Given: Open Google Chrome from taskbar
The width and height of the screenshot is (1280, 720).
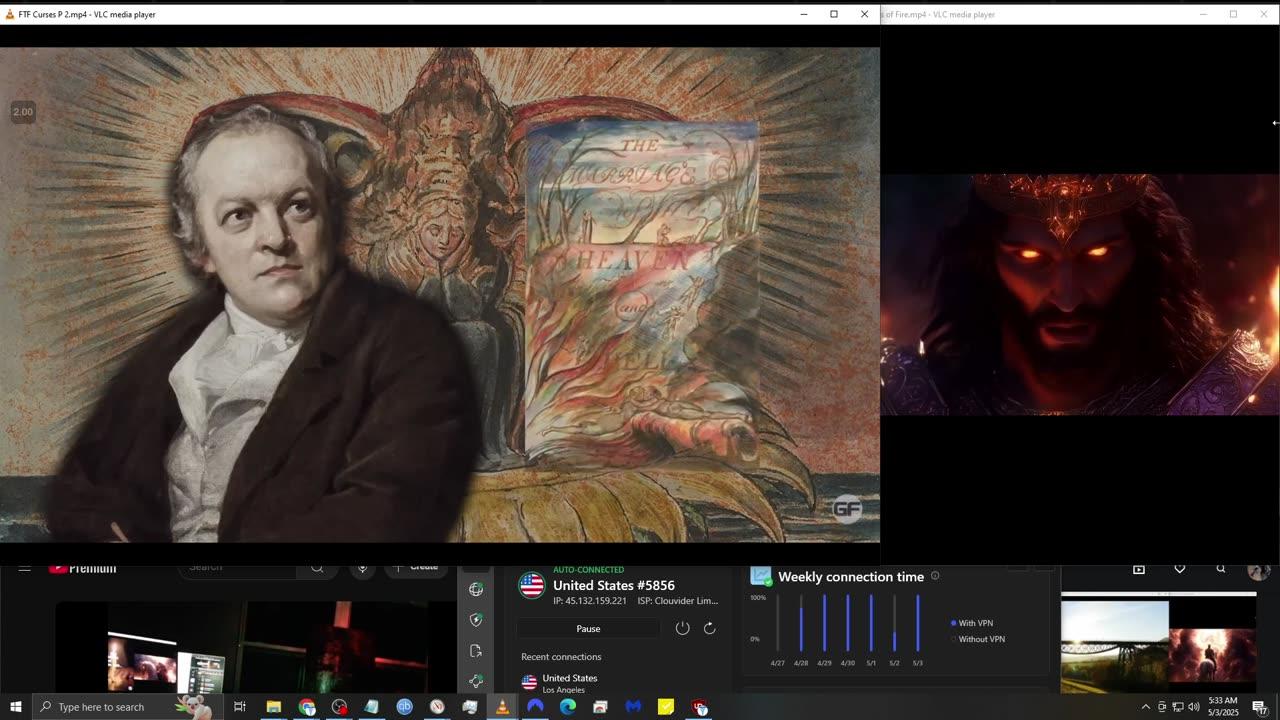Looking at the screenshot, I should tap(307, 707).
